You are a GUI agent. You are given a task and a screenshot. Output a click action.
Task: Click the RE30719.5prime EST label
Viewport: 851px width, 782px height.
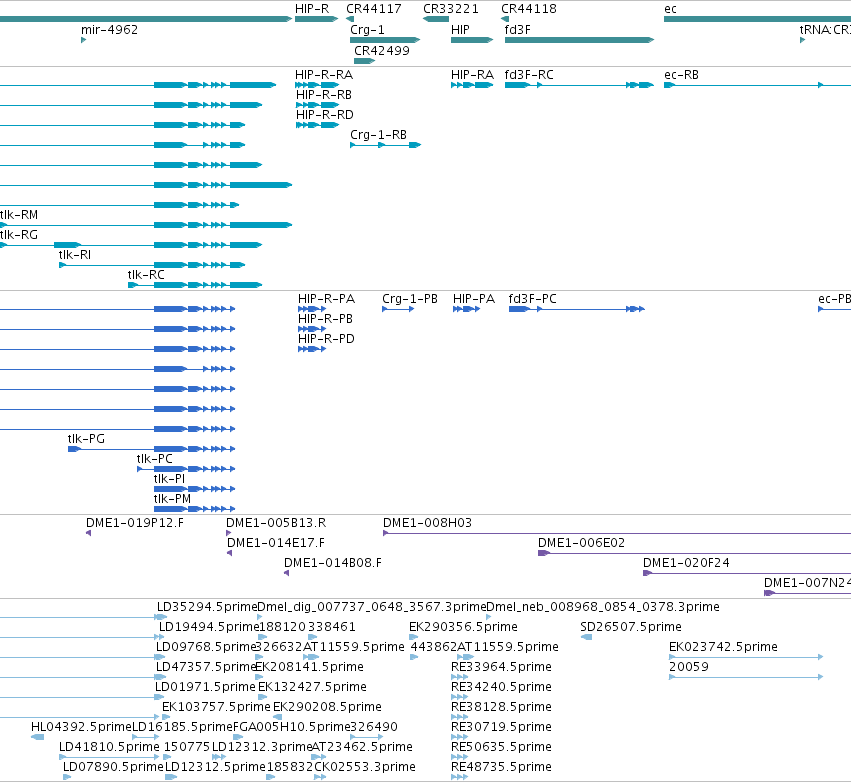[501, 727]
